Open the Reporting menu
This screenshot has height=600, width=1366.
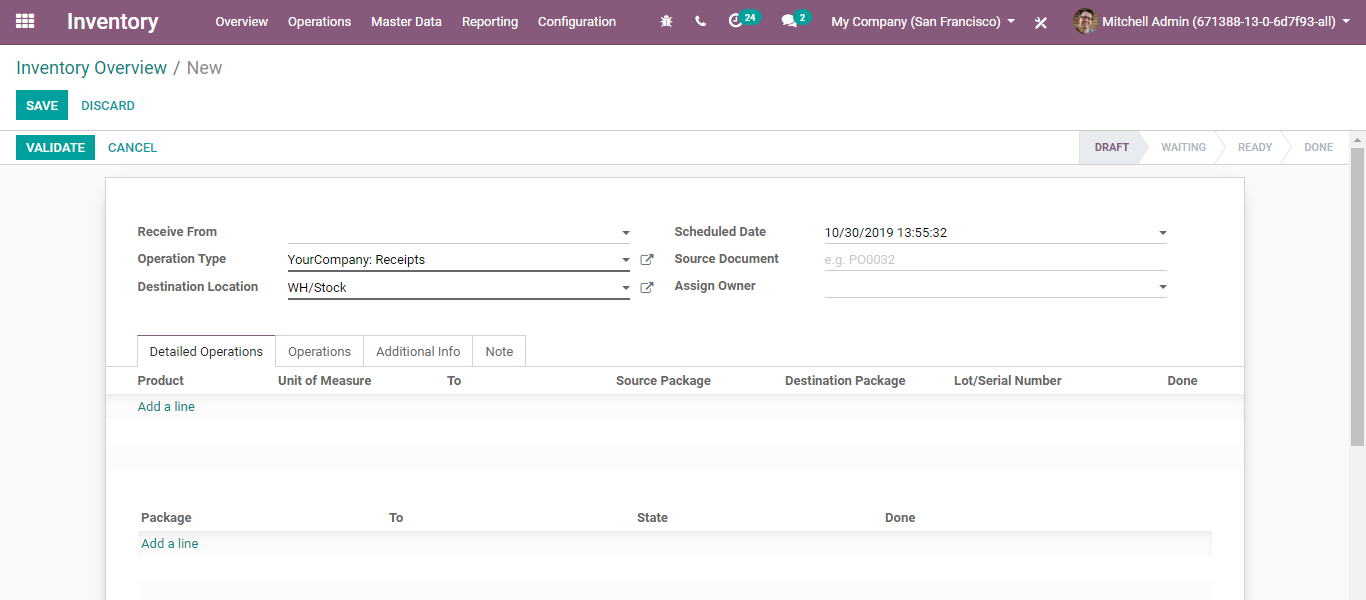tap(490, 21)
